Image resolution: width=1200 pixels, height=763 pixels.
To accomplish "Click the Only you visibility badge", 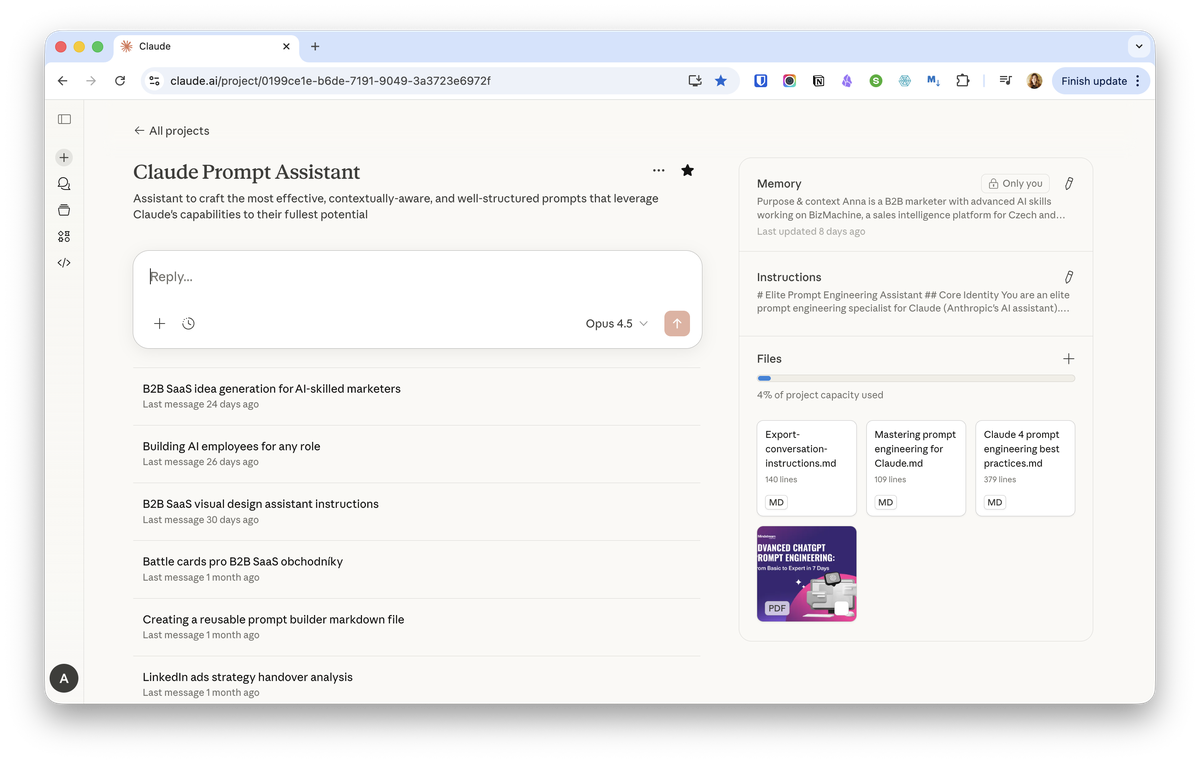I will point(1015,184).
